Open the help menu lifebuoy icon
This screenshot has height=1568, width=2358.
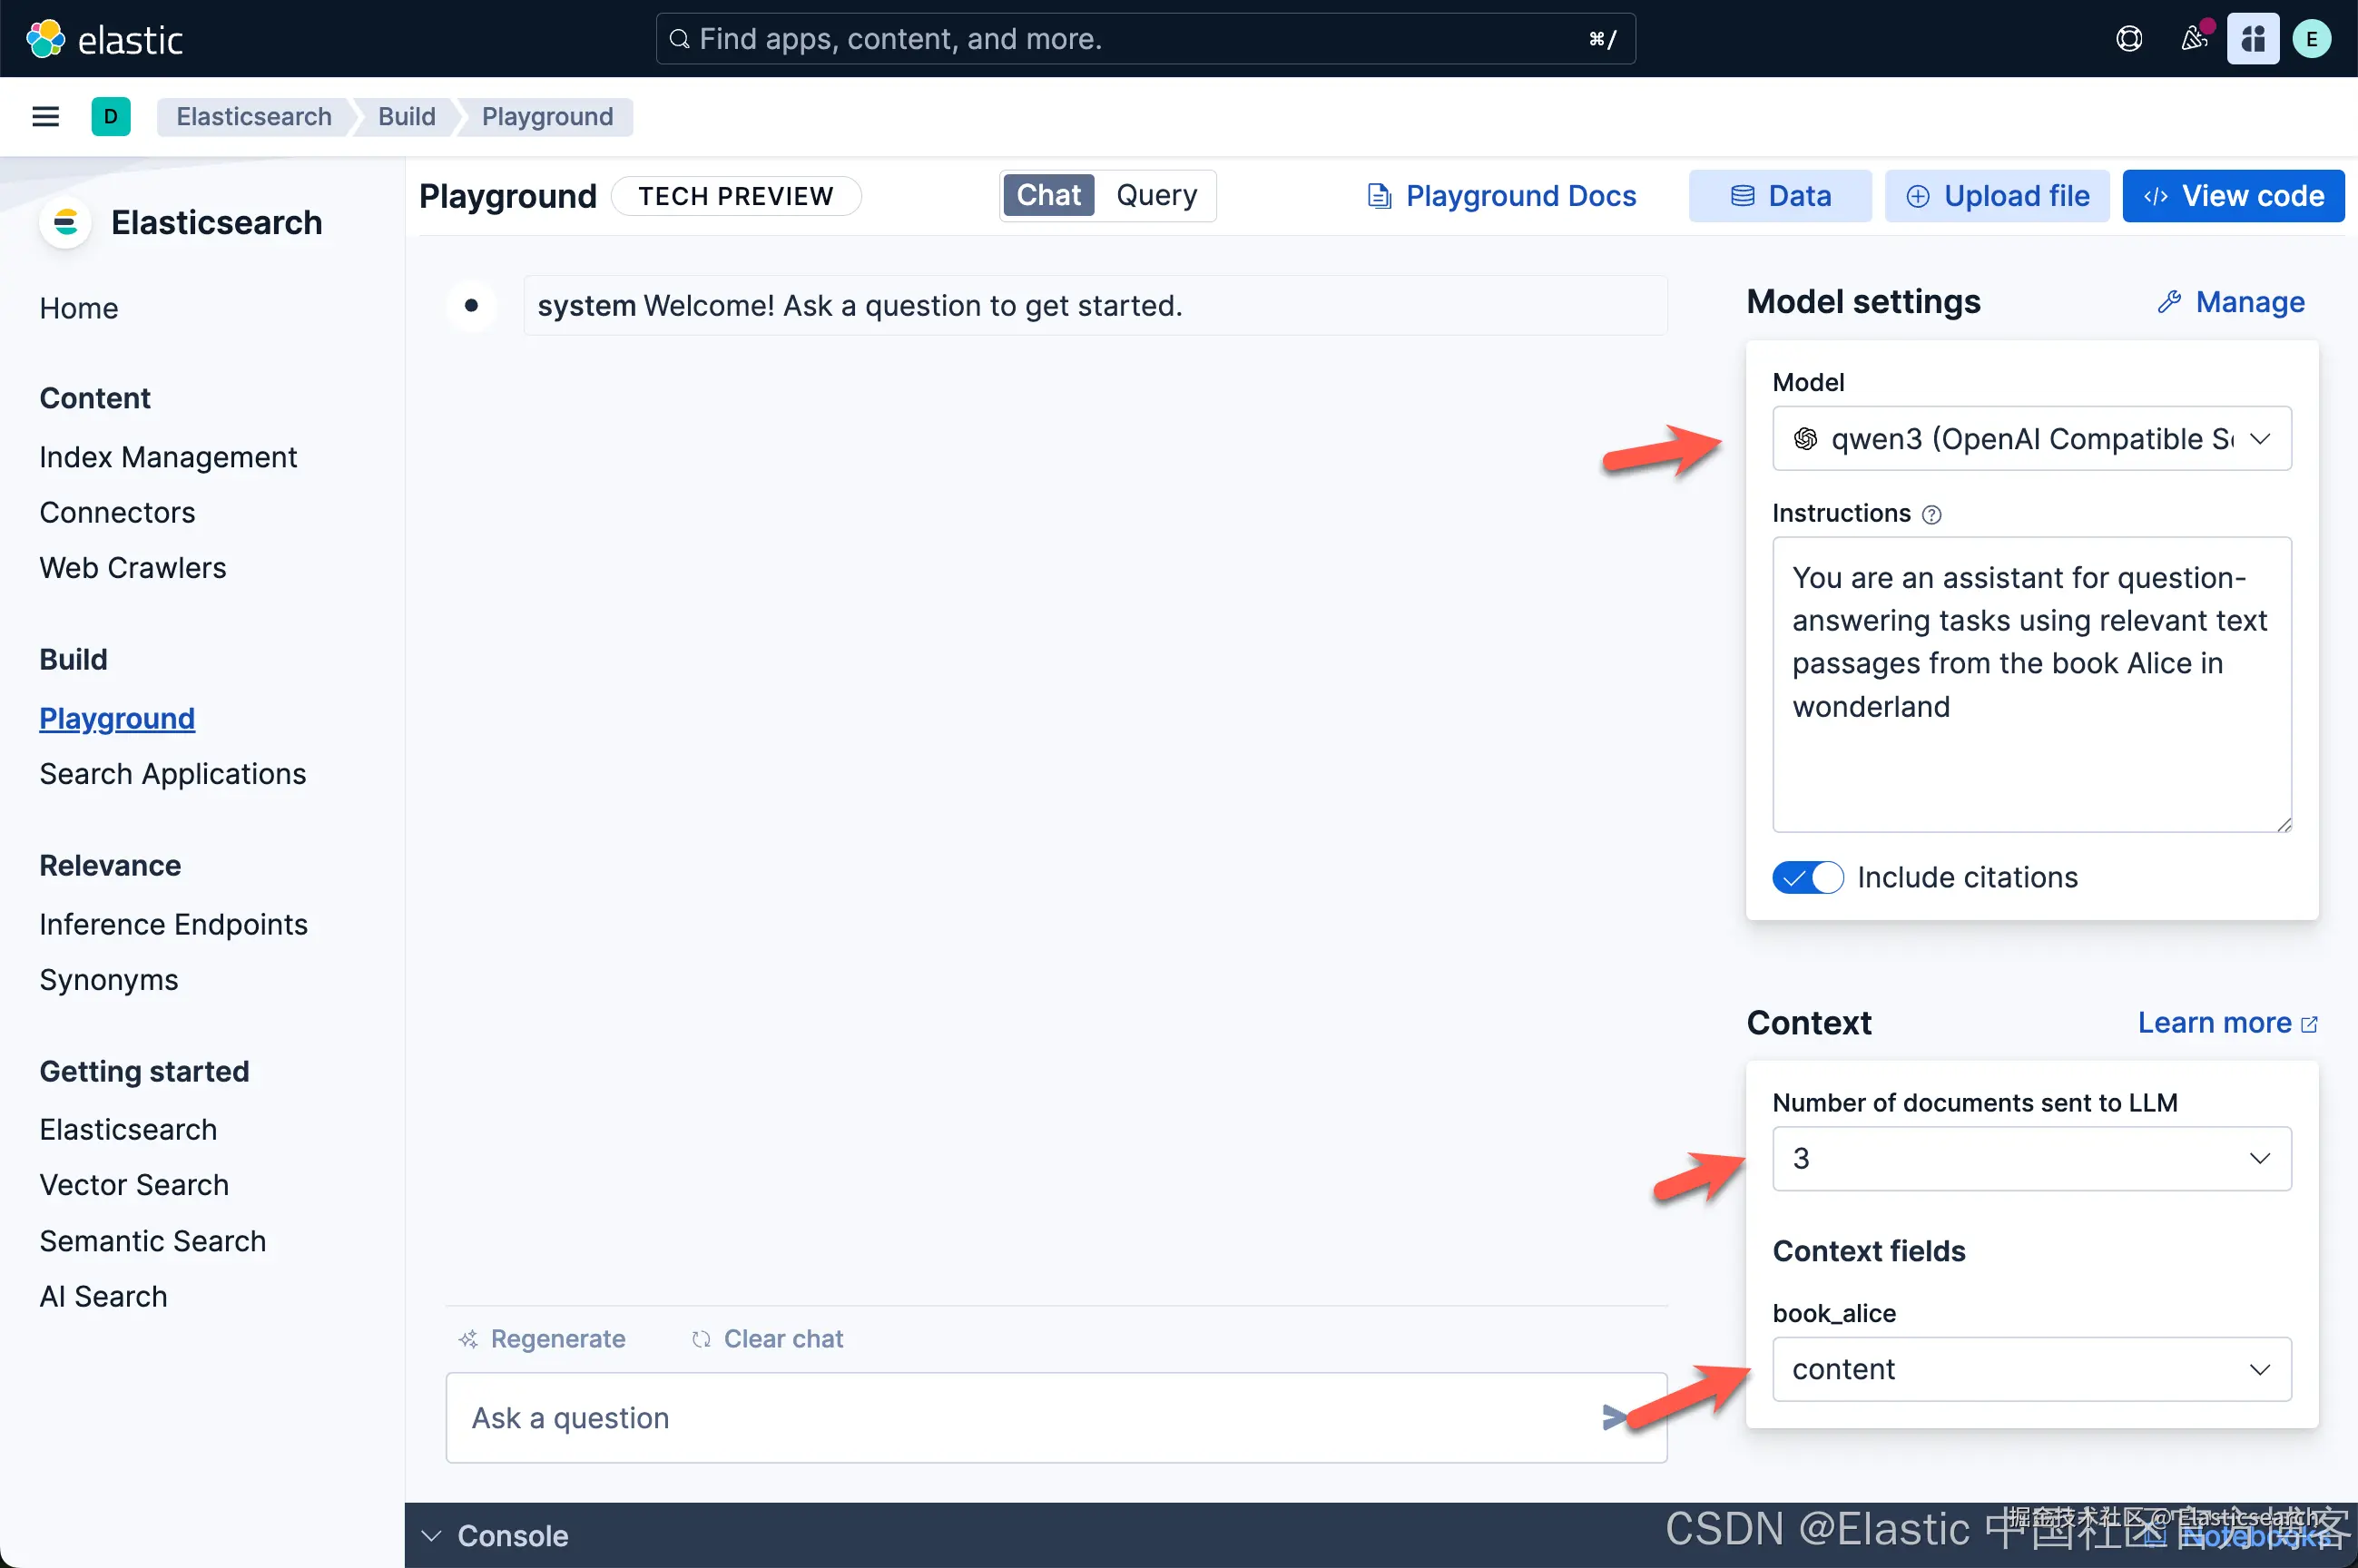(x=2129, y=39)
